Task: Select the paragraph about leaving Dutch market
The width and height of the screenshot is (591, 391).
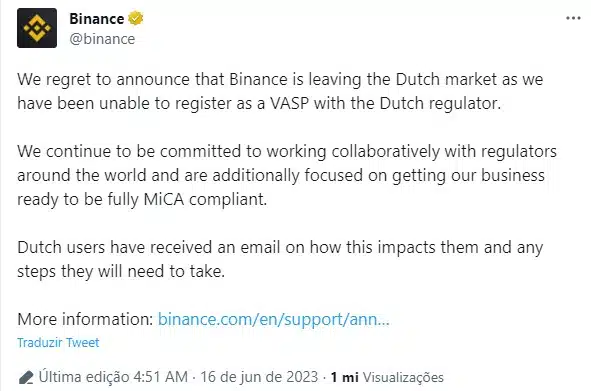Action: click(x=280, y=91)
